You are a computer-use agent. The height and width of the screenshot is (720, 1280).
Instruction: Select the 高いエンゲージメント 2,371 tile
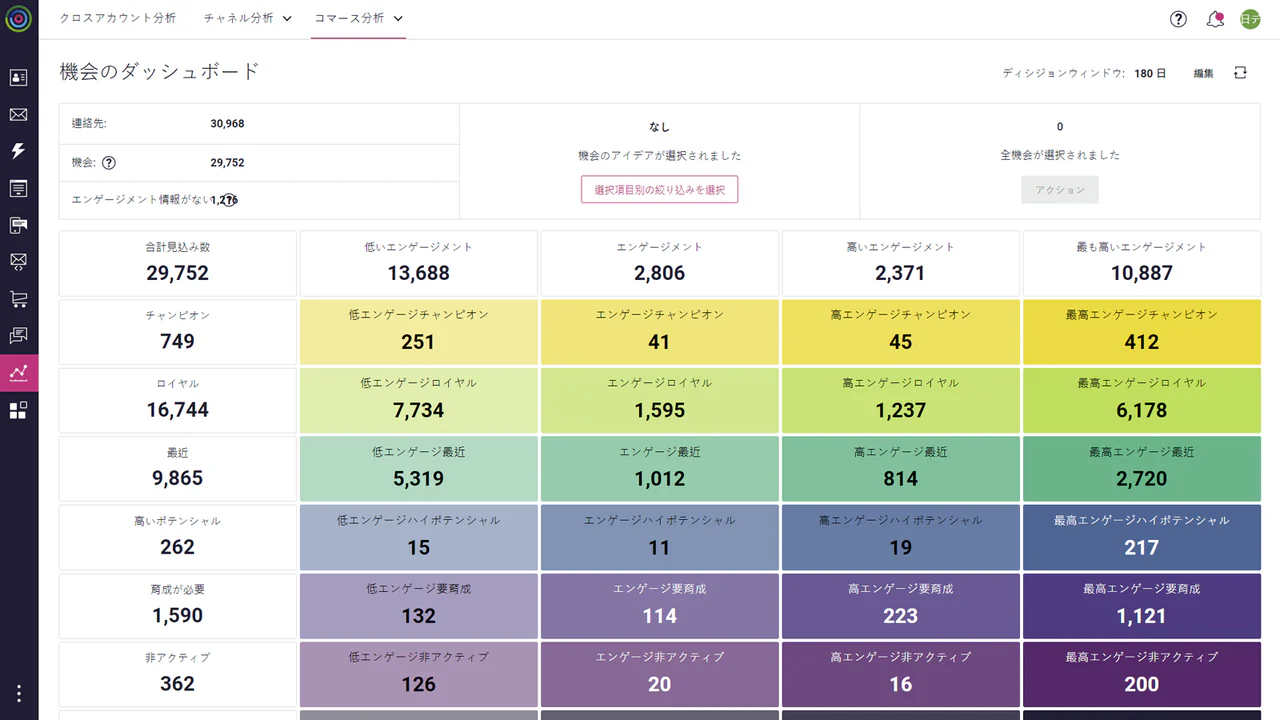click(901, 263)
